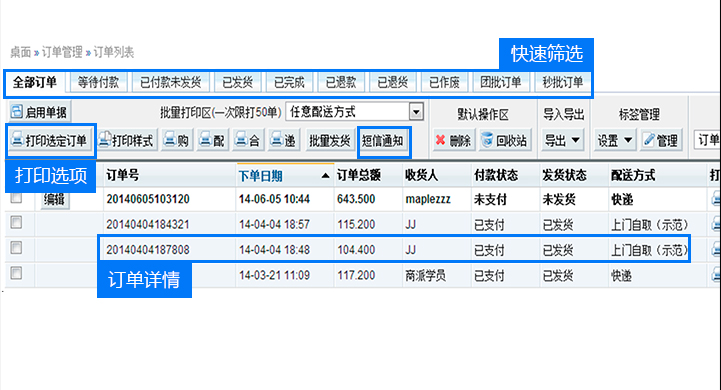The height and width of the screenshot is (390, 721).
Task: Sort by 订单总额 column header
Action: 359,175
